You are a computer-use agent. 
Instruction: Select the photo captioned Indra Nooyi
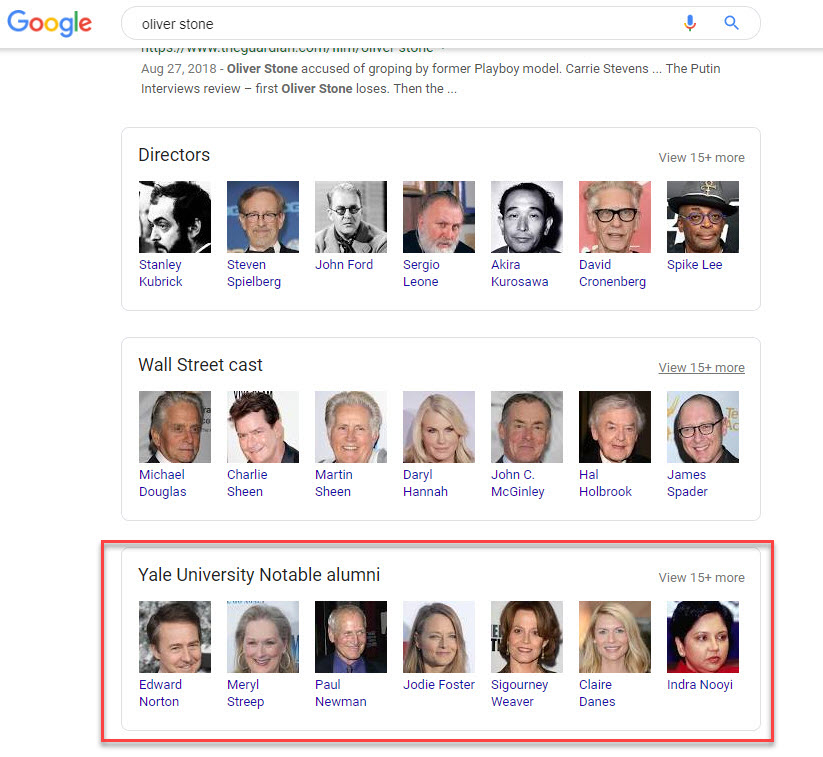click(x=702, y=637)
